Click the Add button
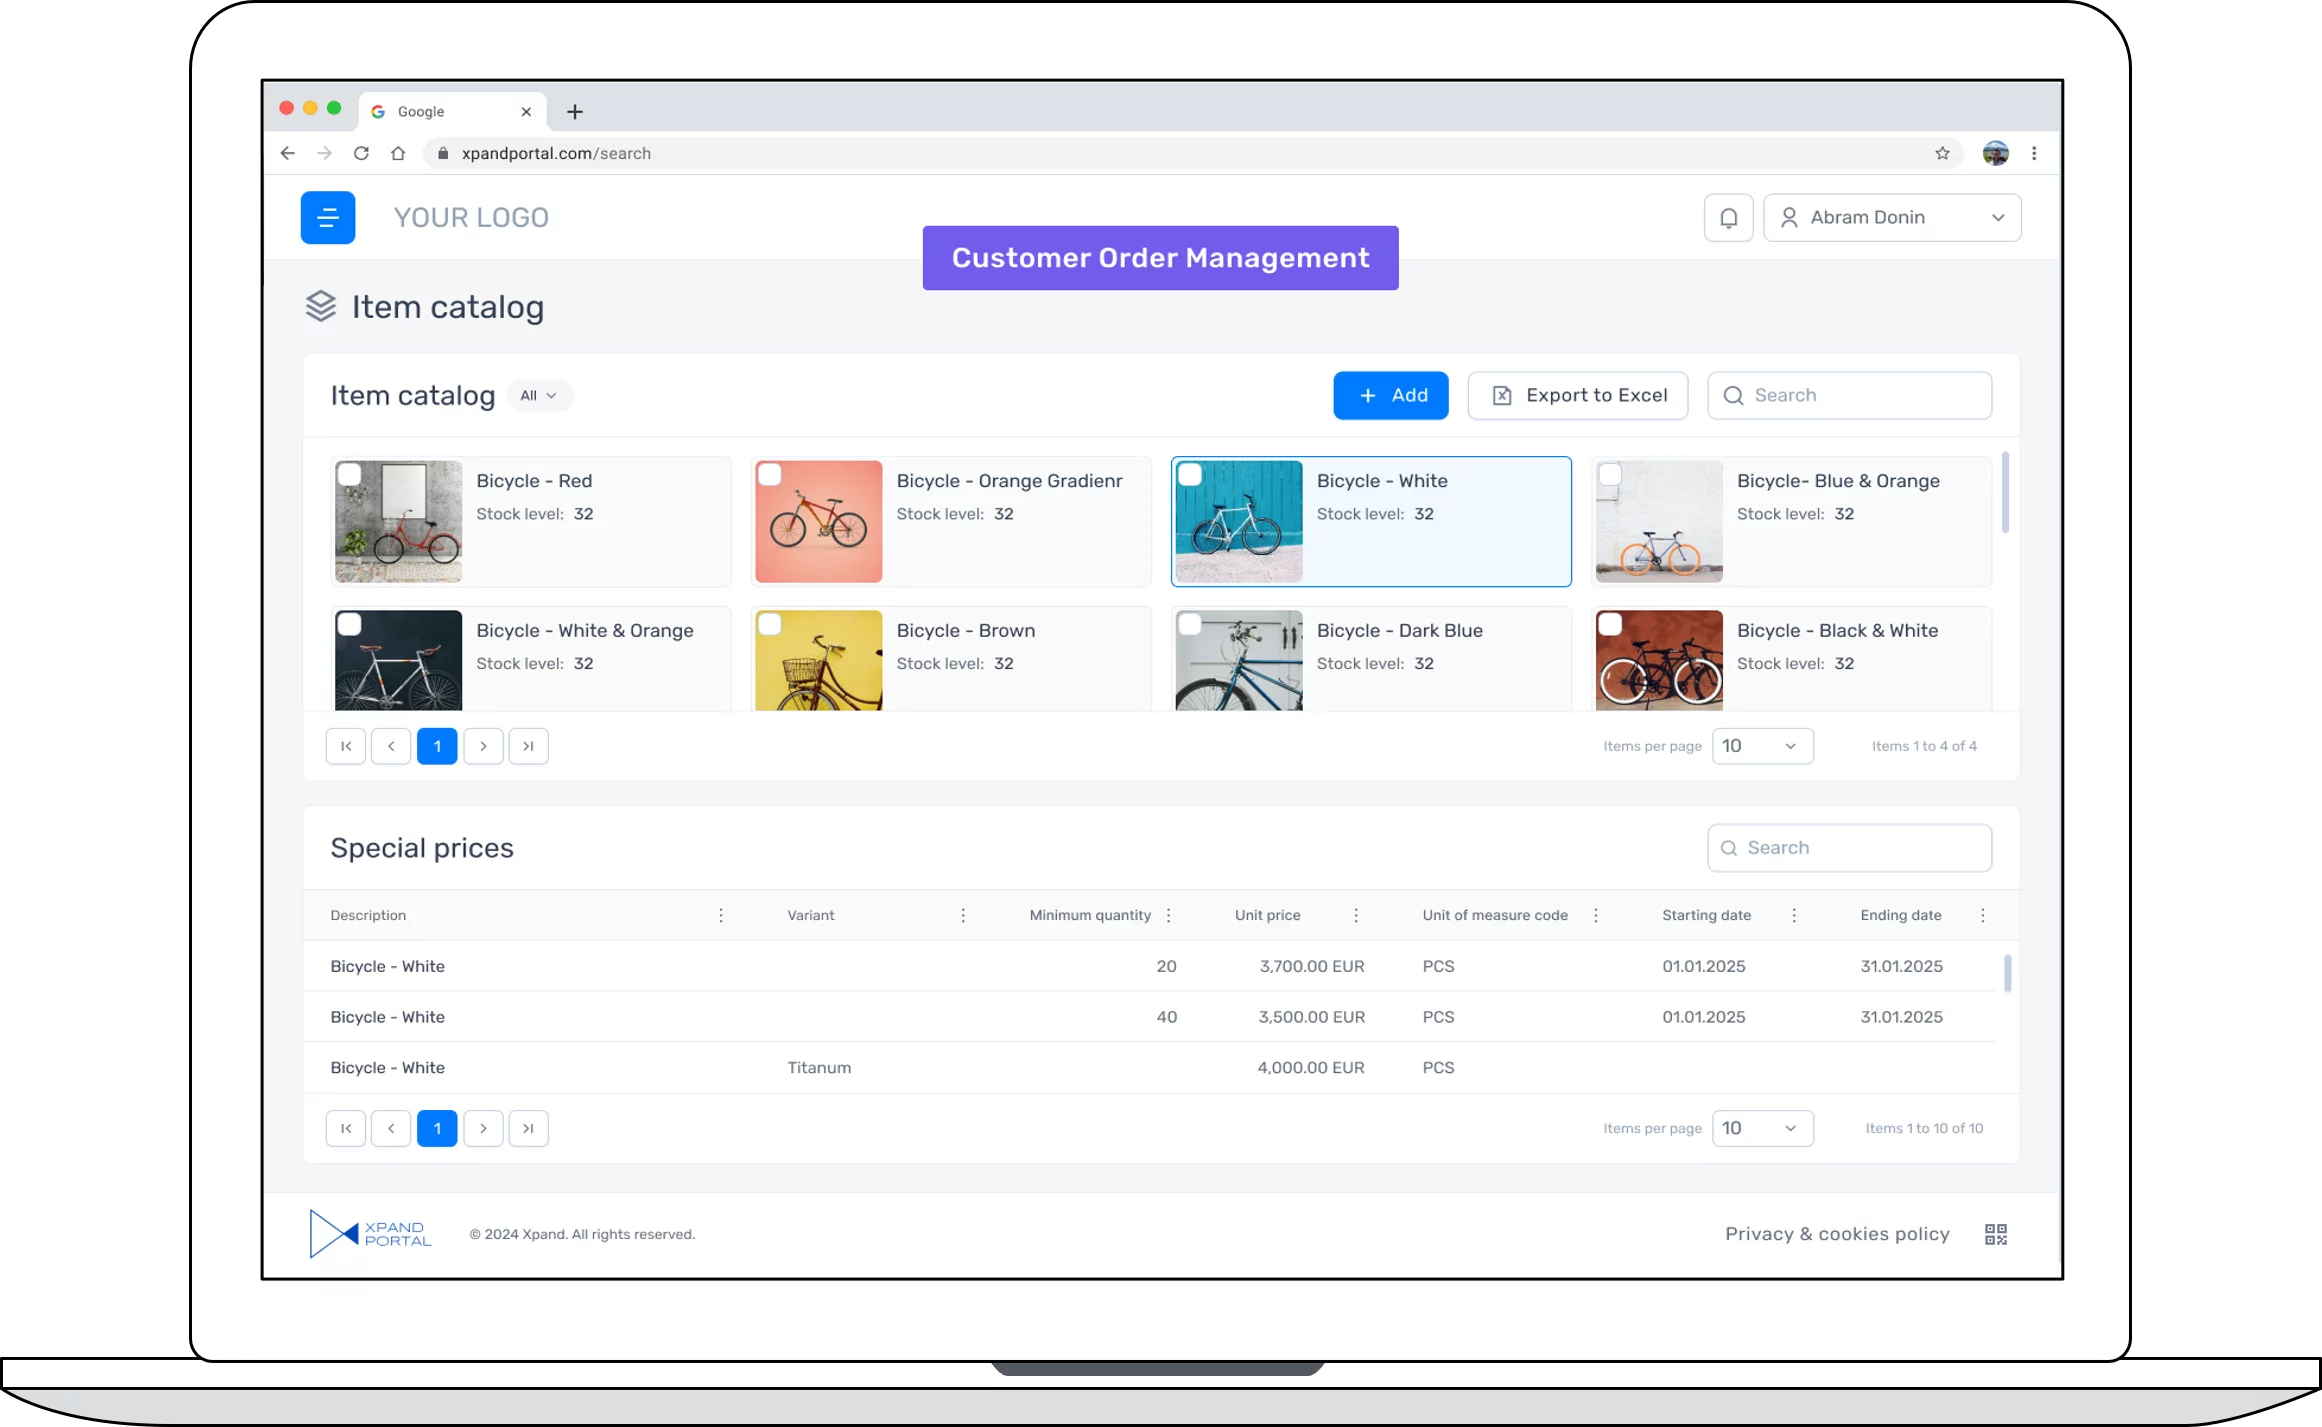The width and height of the screenshot is (2322, 1427). tap(1390, 395)
